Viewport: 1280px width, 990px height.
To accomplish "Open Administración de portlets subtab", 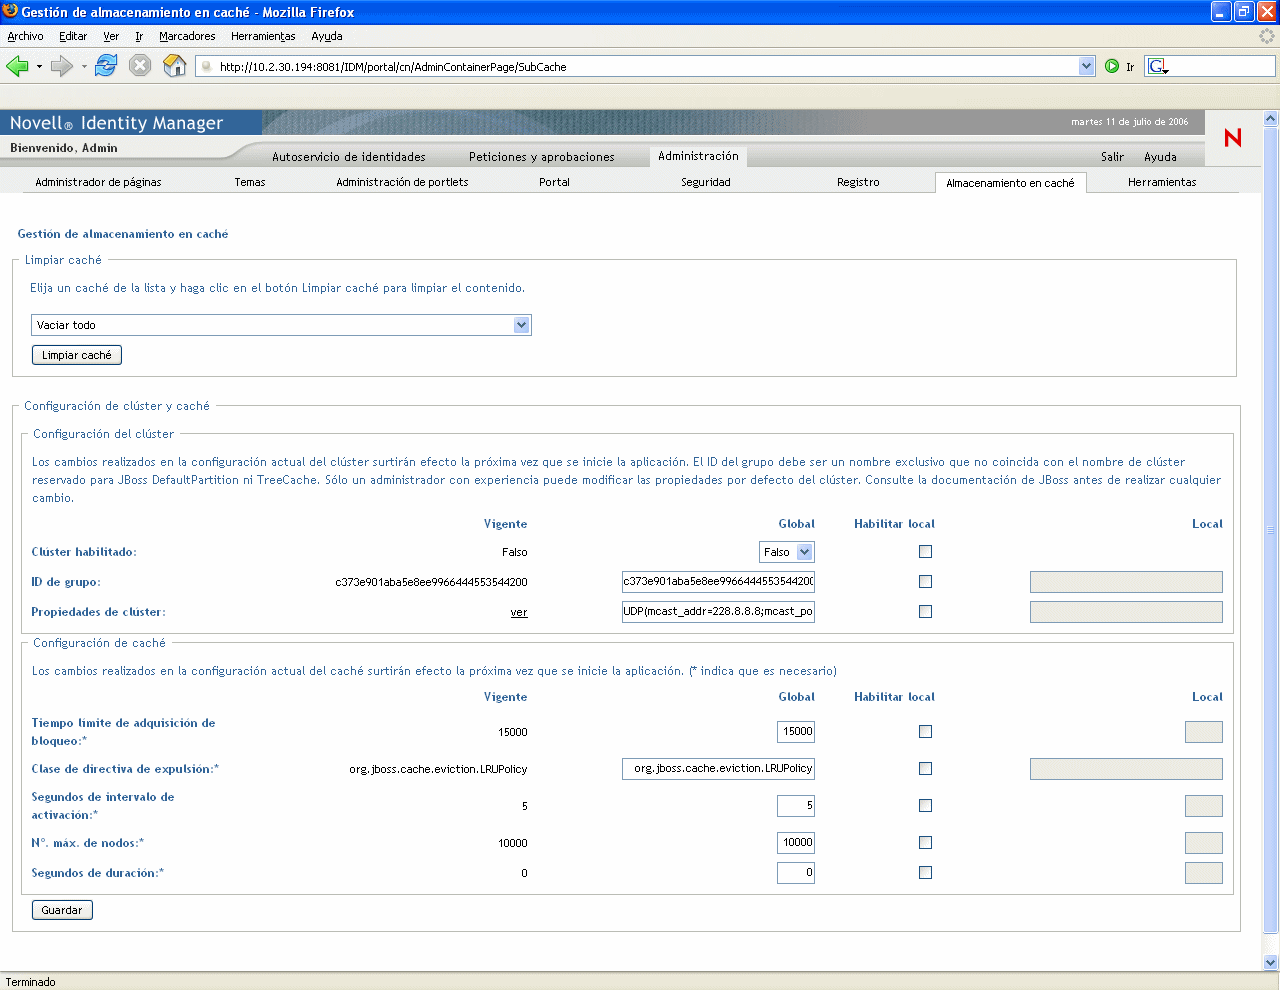I will [402, 182].
